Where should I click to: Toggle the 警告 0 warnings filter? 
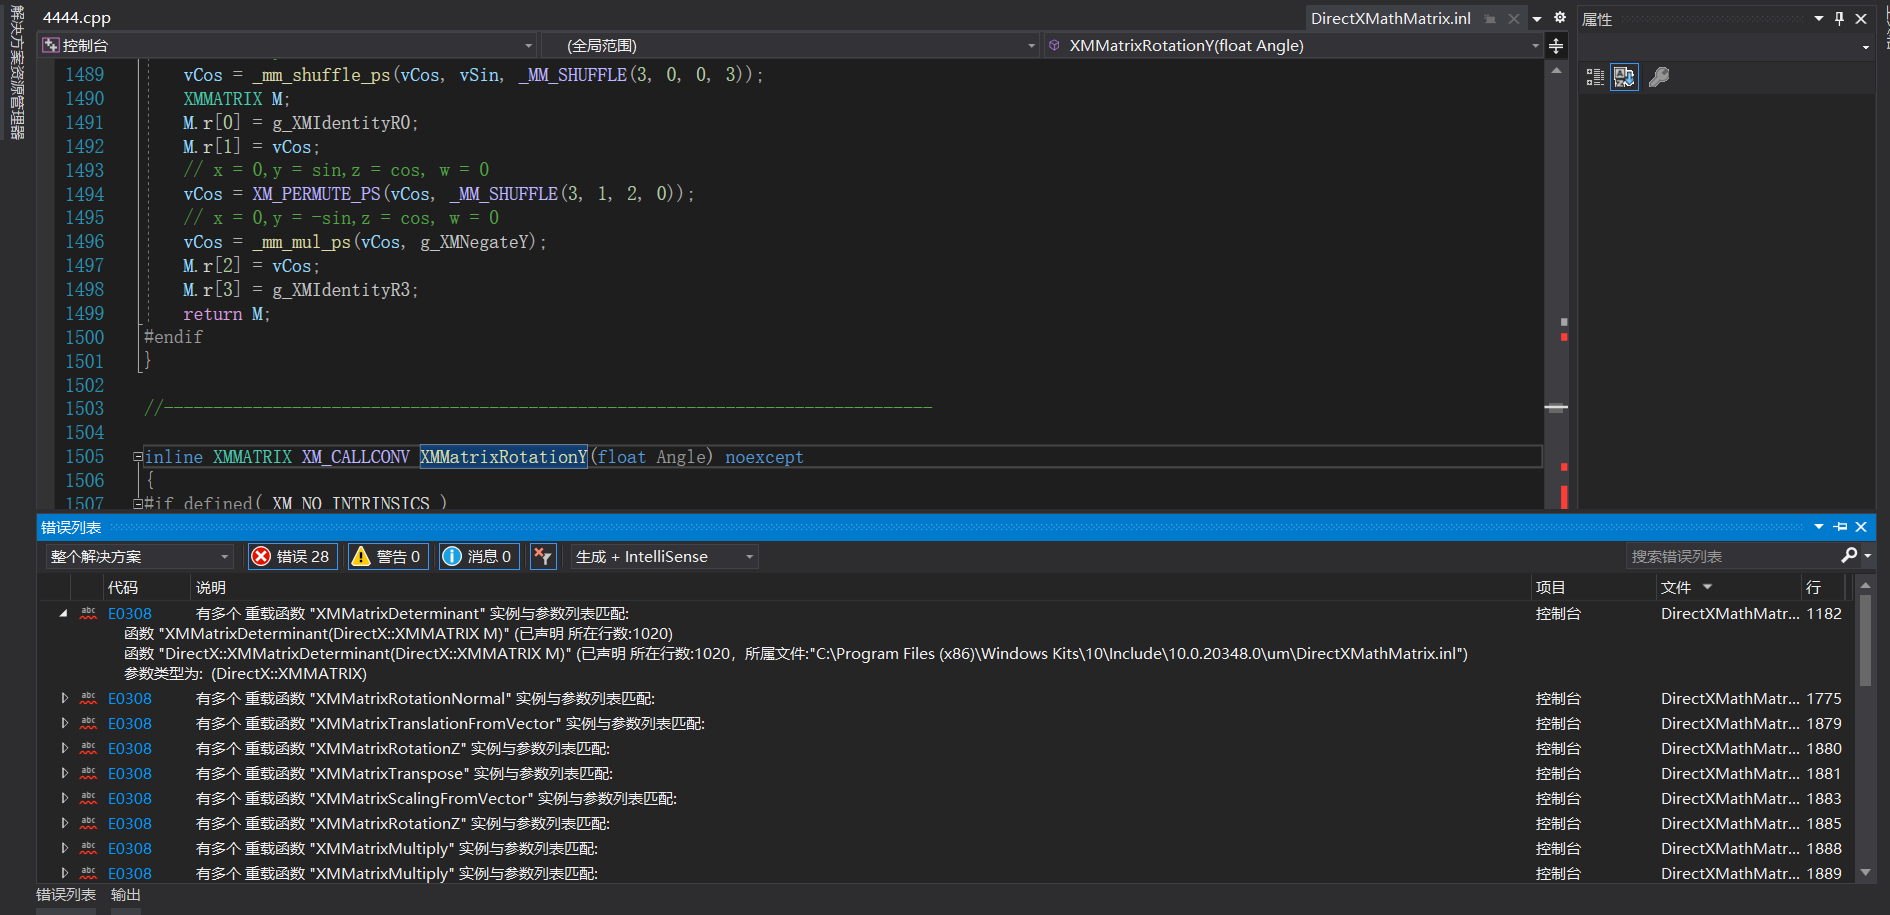(387, 556)
